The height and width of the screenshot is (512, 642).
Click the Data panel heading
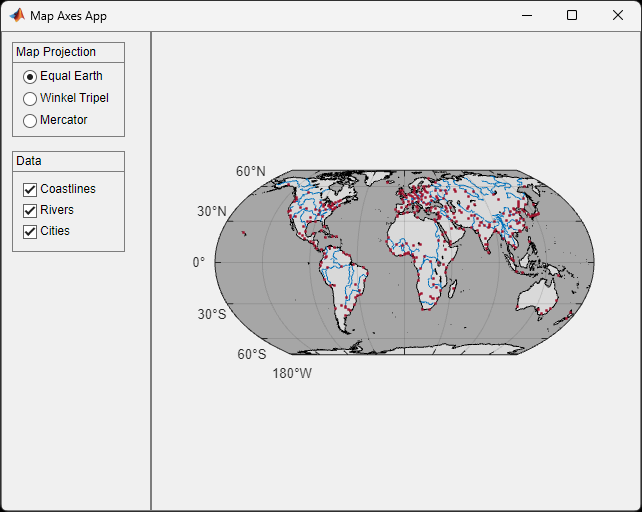[x=29, y=161]
